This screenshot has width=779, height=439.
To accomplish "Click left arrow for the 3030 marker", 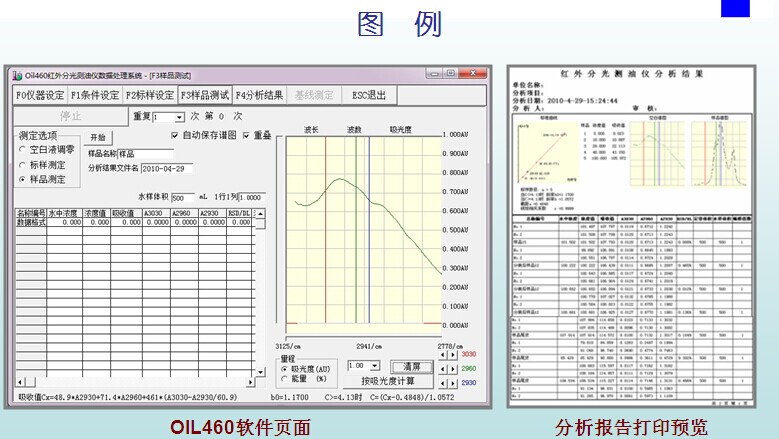I will click(x=443, y=355).
